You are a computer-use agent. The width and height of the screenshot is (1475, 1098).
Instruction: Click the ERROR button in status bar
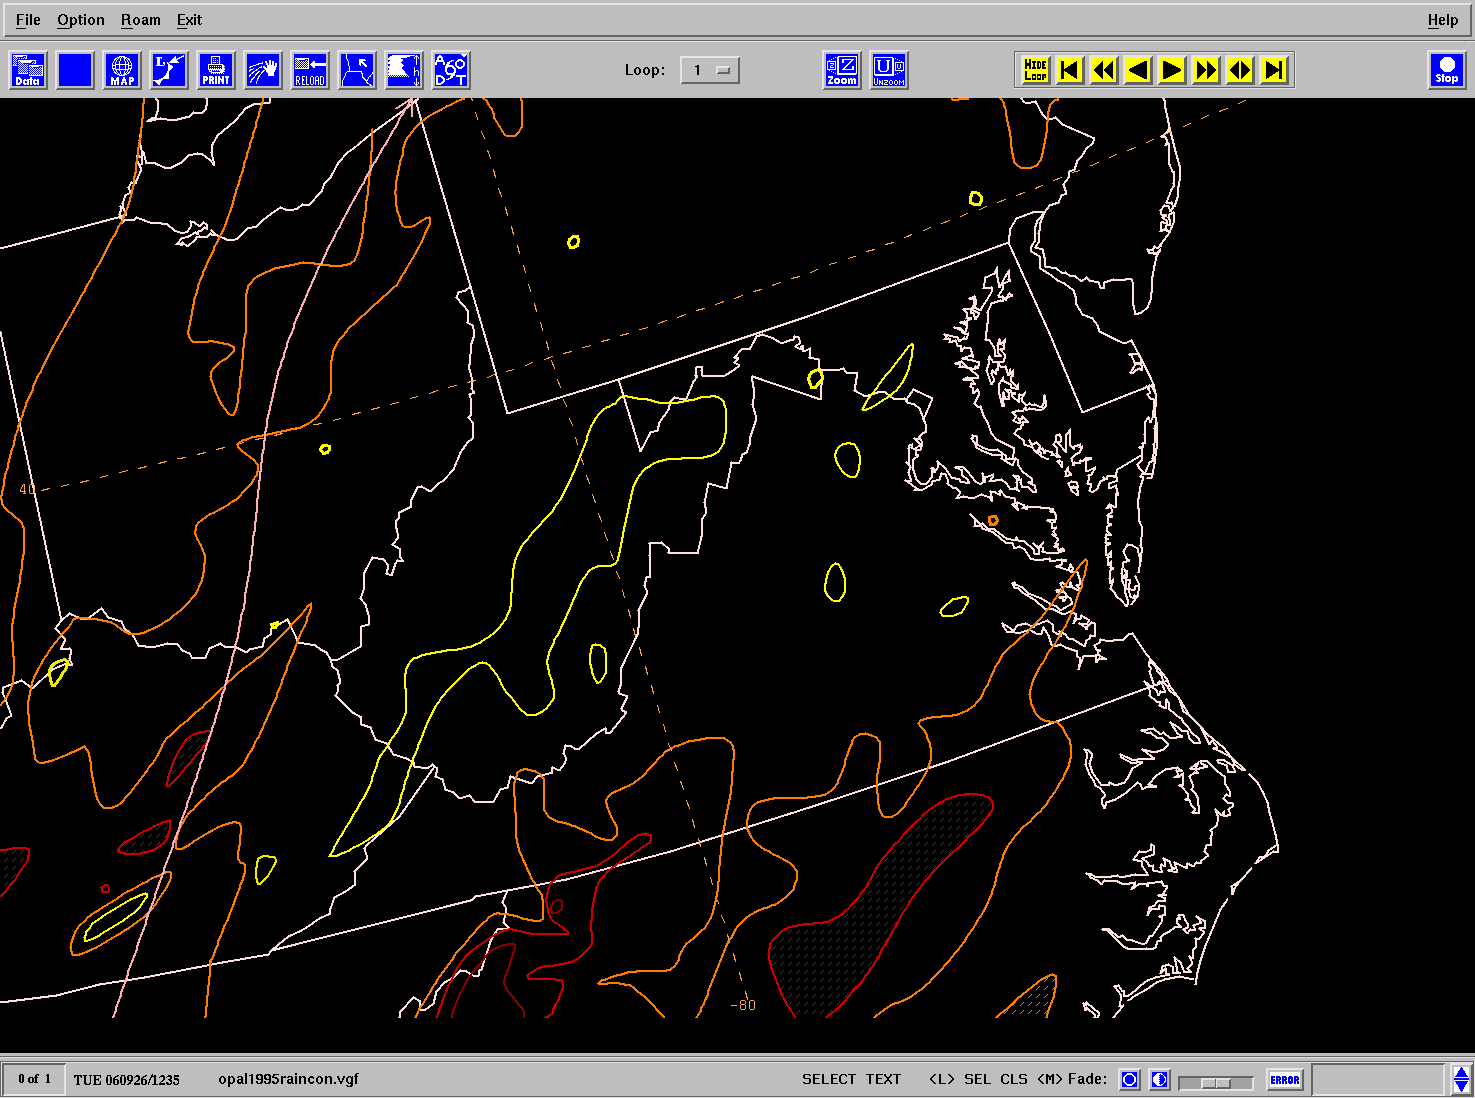(x=1285, y=1080)
